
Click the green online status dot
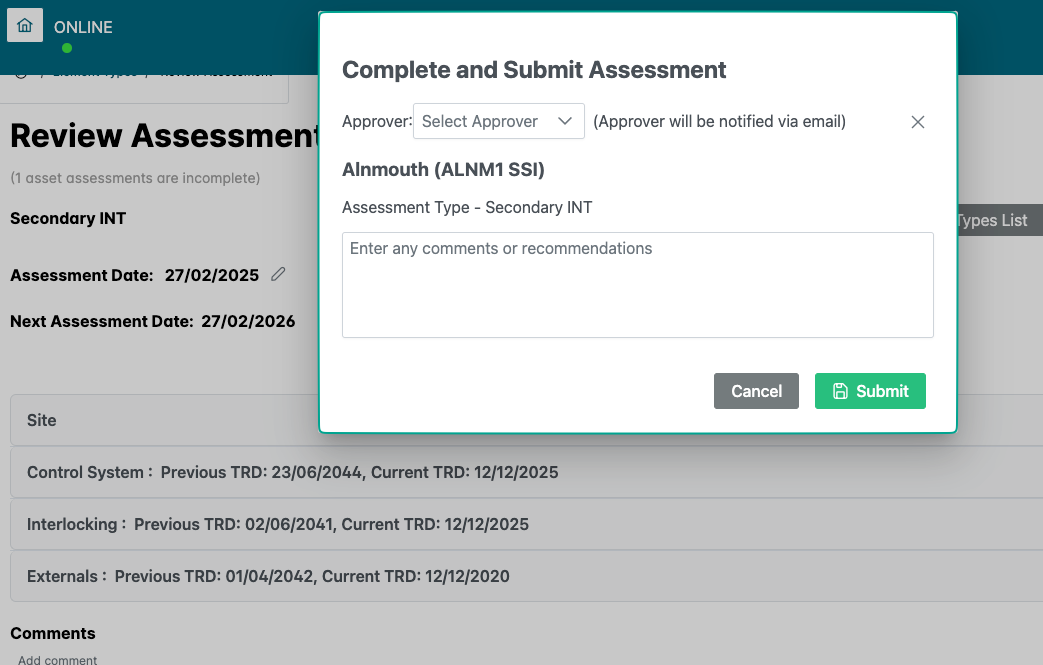pos(67,48)
